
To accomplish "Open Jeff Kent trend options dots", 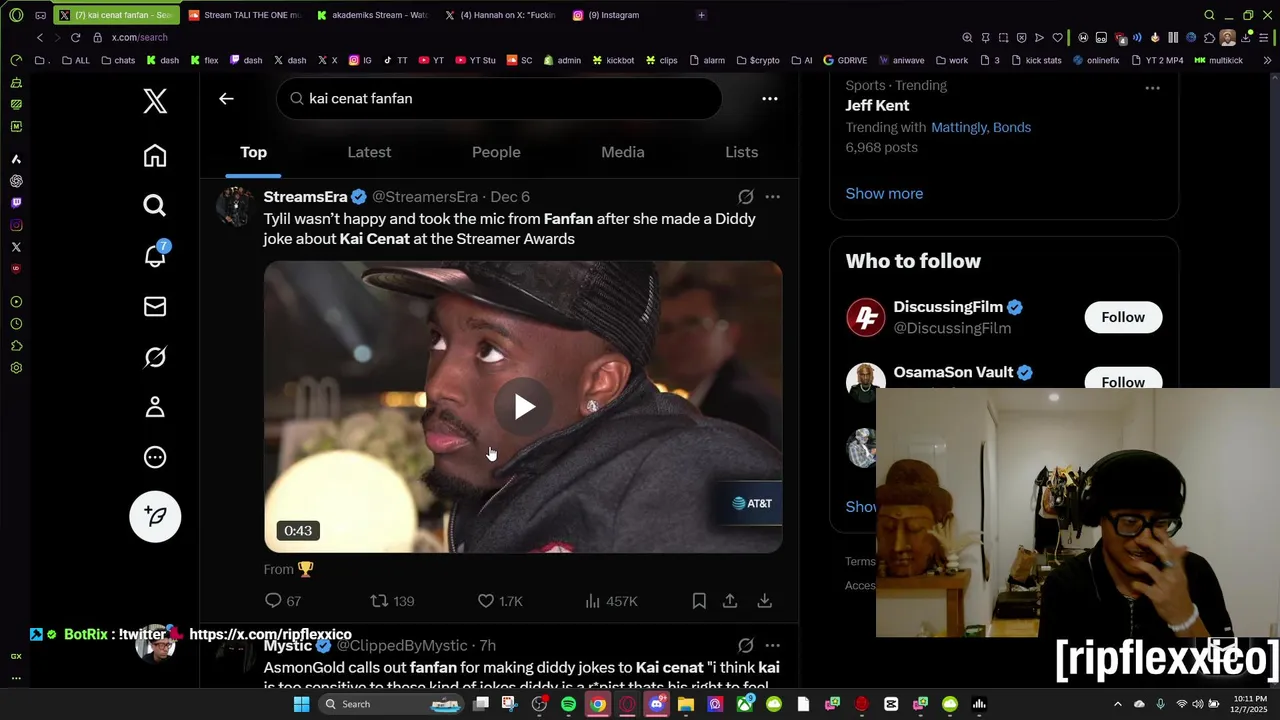I will click(1152, 88).
